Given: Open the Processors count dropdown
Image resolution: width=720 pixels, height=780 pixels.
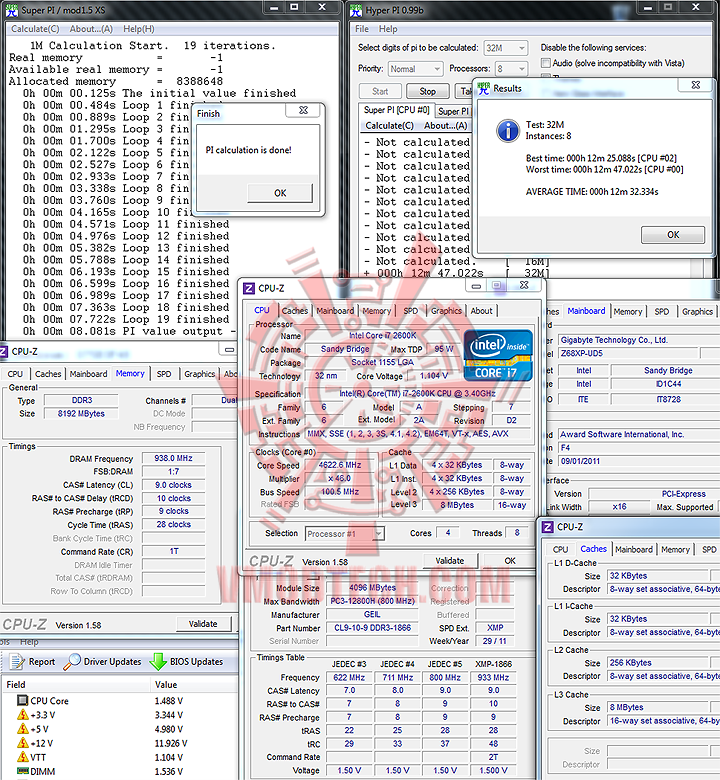Looking at the screenshot, I should point(511,69).
